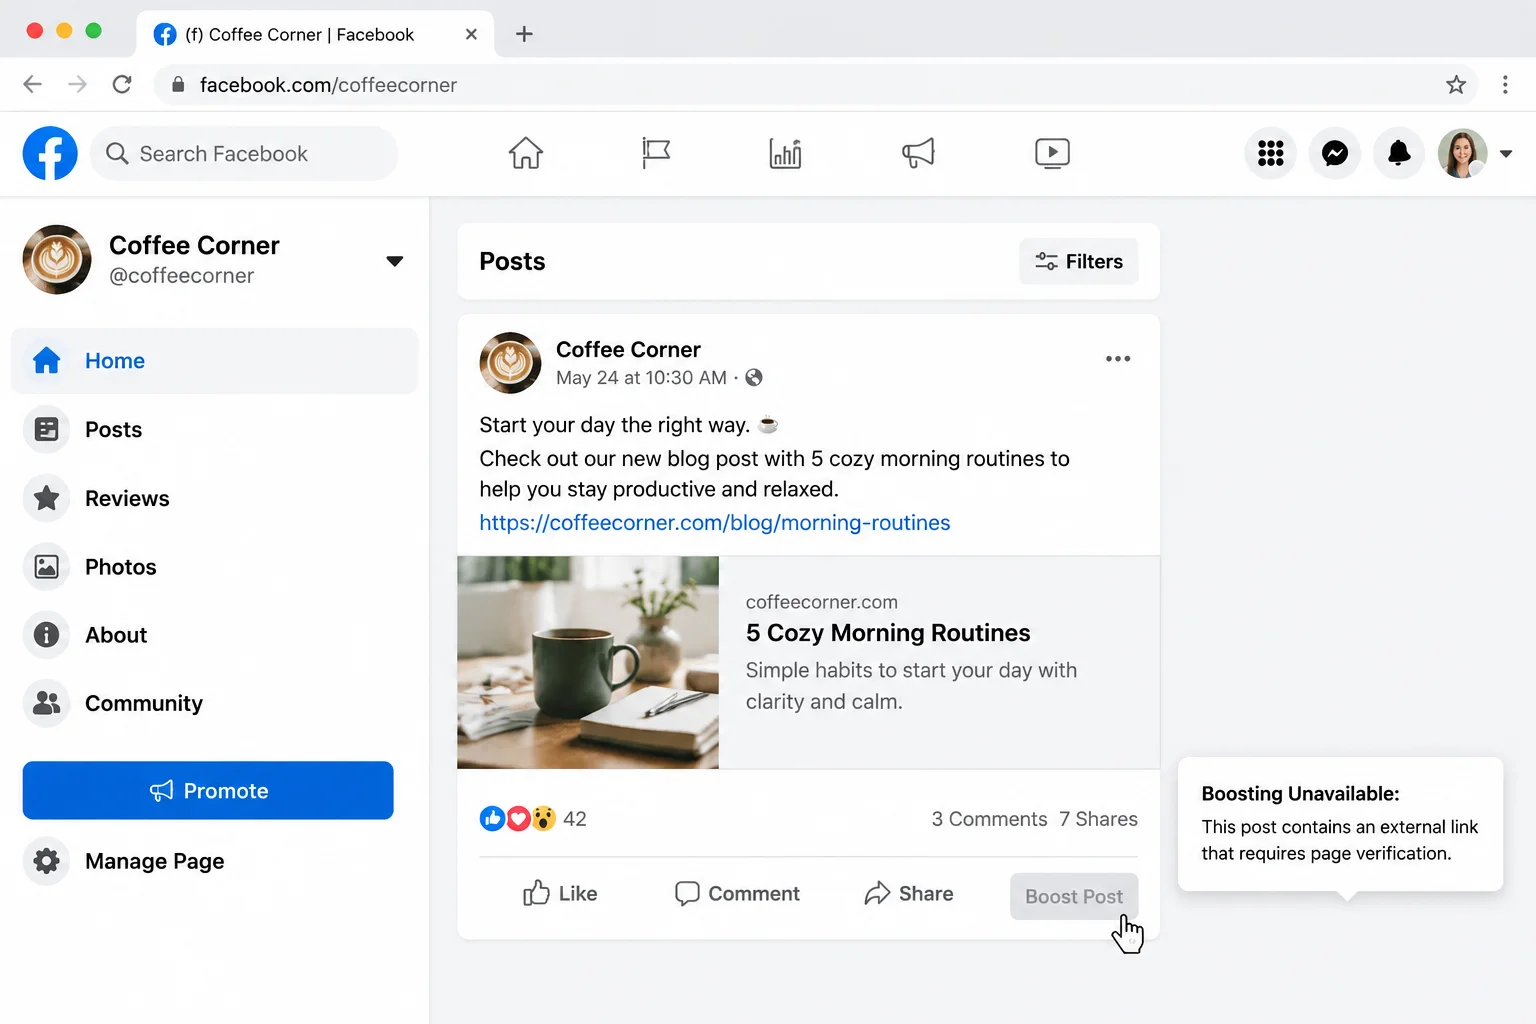Comment on the Coffee Corner post
Image resolution: width=1536 pixels, height=1024 pixels.
(x=737, y=893)
